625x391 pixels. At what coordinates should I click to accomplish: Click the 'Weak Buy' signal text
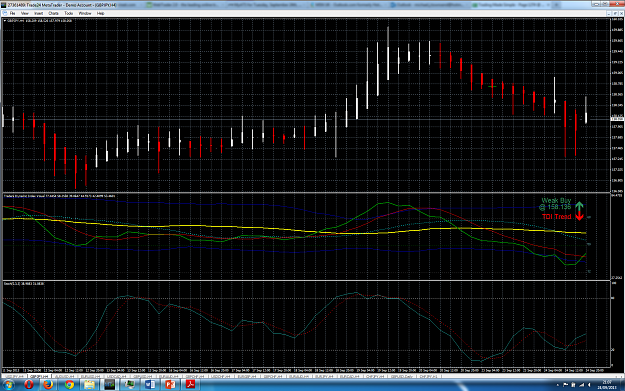(x=556, y=200)
